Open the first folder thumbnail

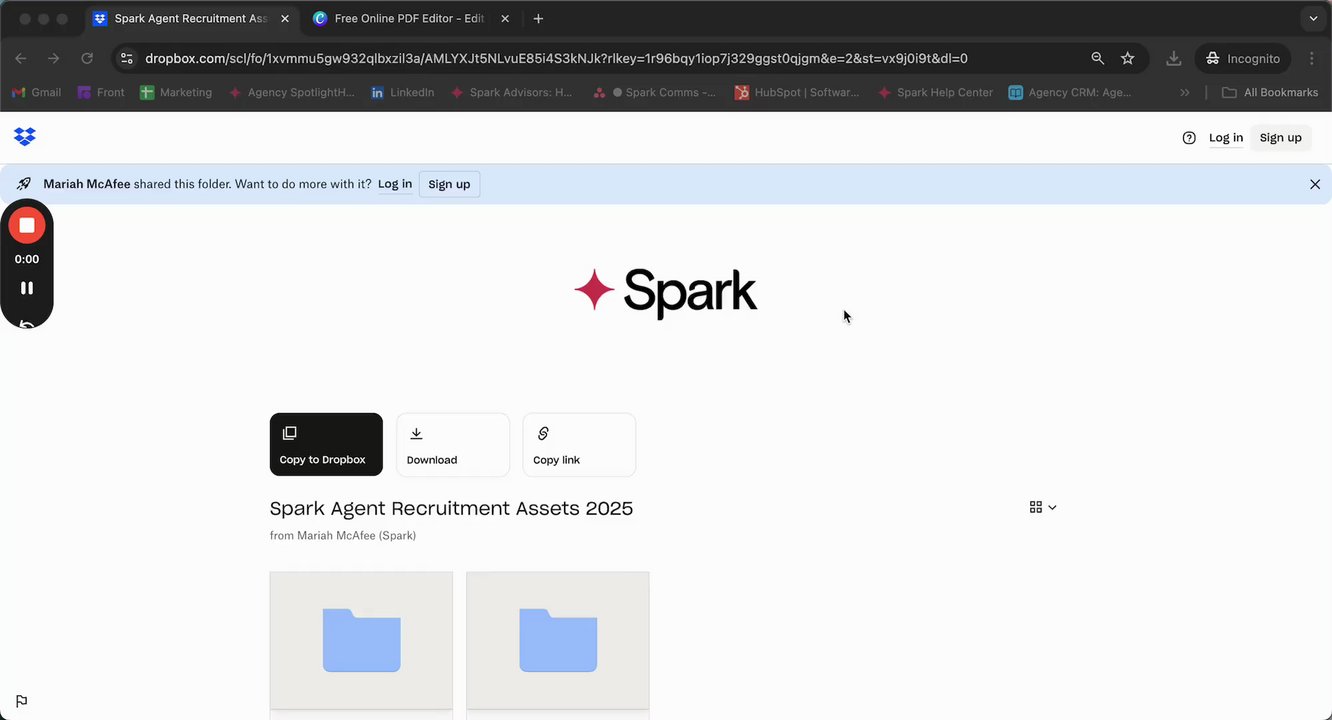tap(361, 640)
